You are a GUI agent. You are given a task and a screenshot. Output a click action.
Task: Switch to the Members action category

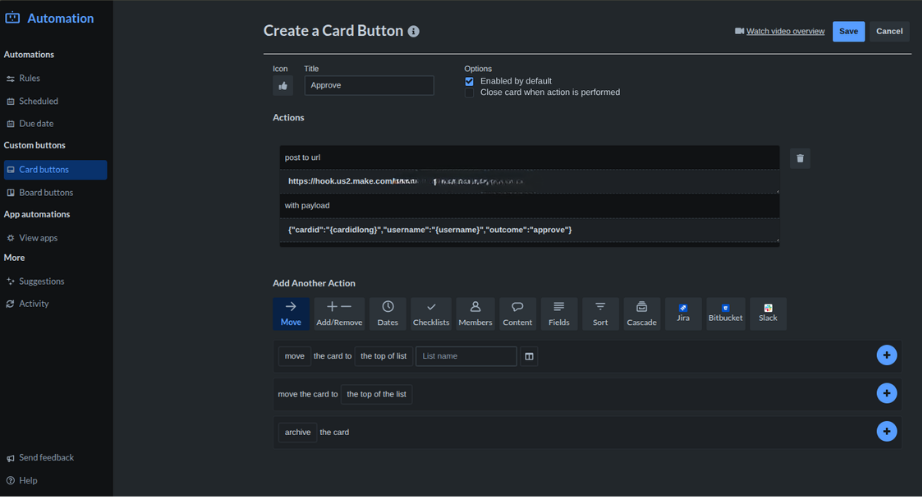[475, 313]
